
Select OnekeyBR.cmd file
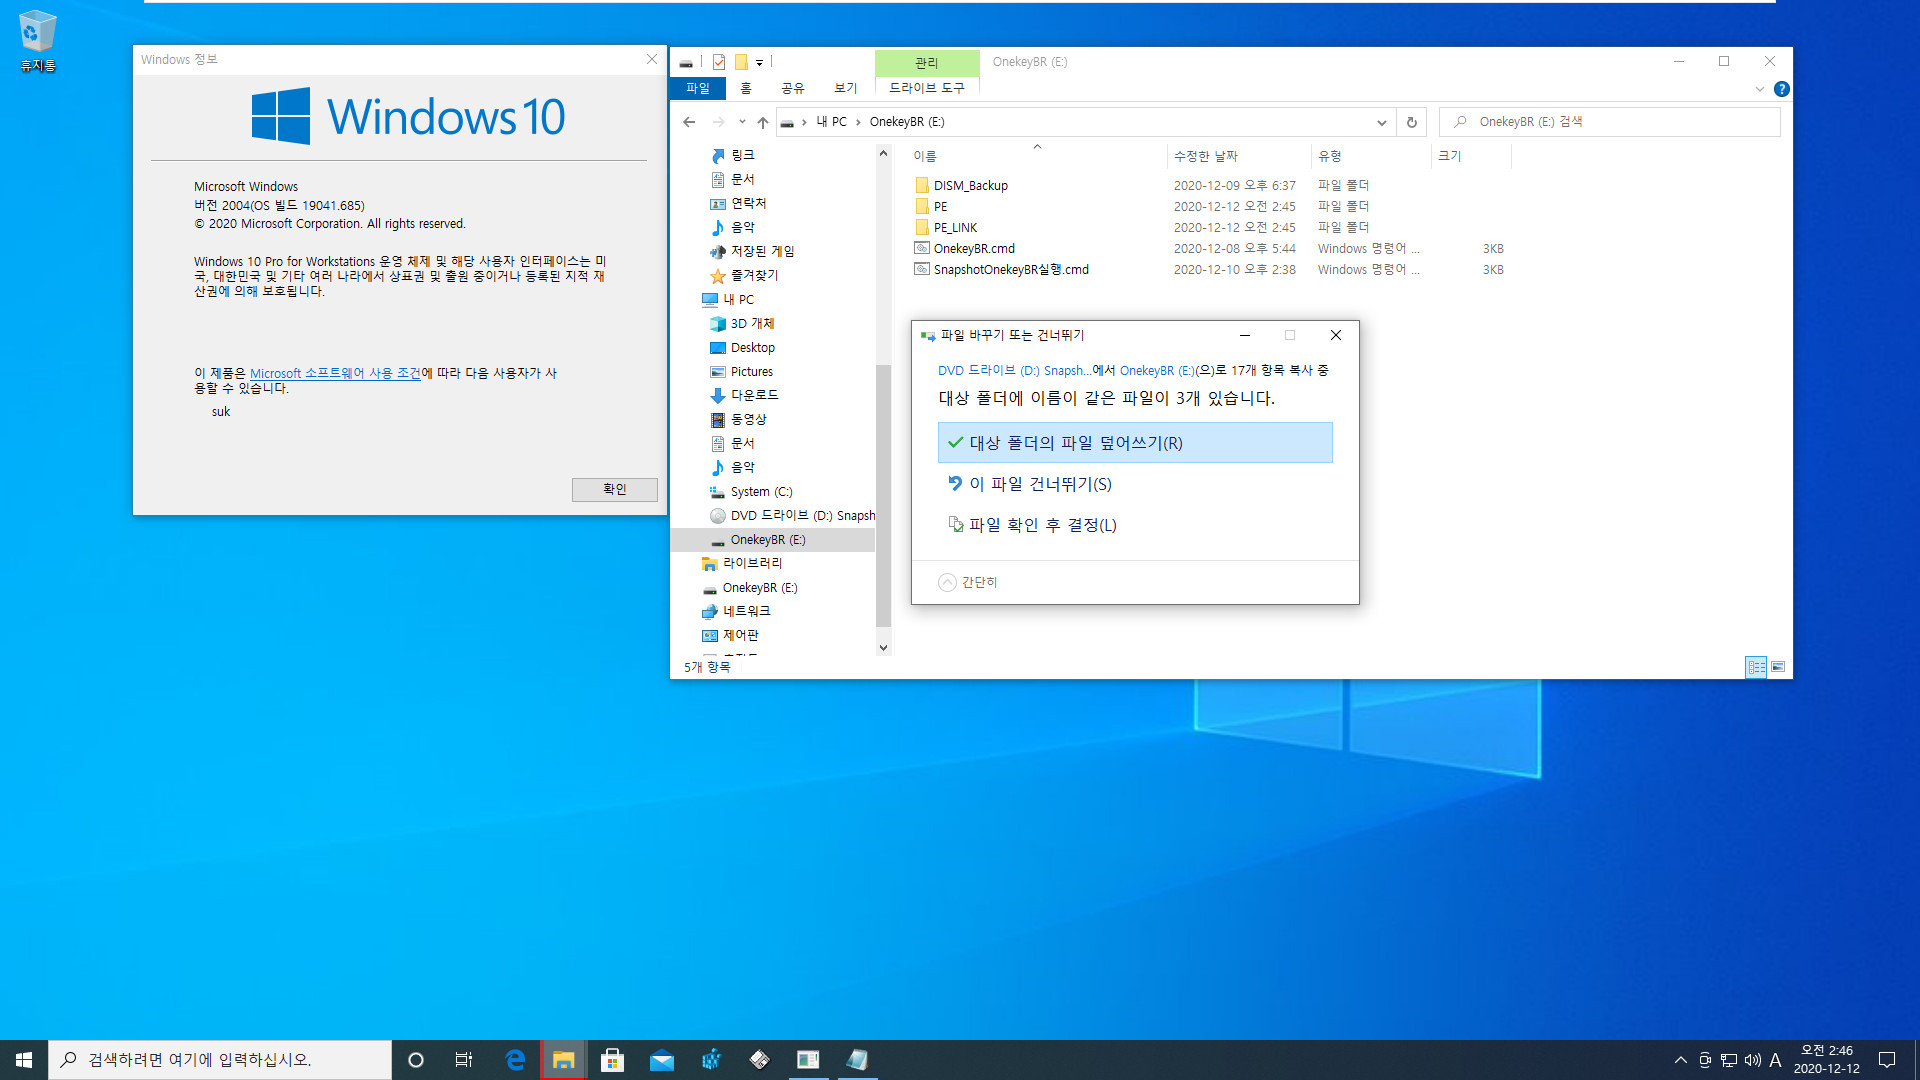coord(973,248)
